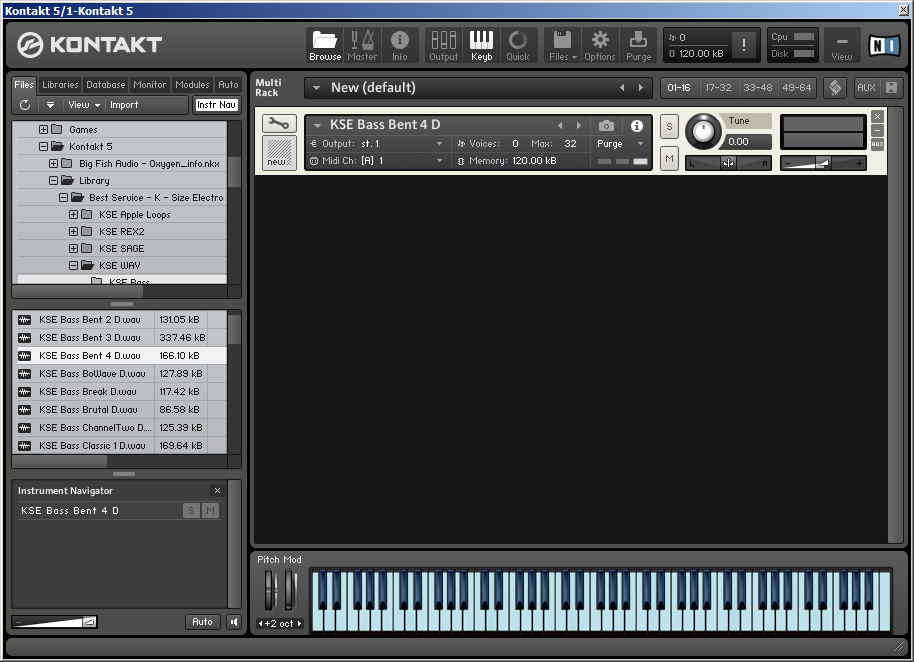Select the KSE SAGE folder
The width and height of the screenshot is (914, 662).
(121, 248)
